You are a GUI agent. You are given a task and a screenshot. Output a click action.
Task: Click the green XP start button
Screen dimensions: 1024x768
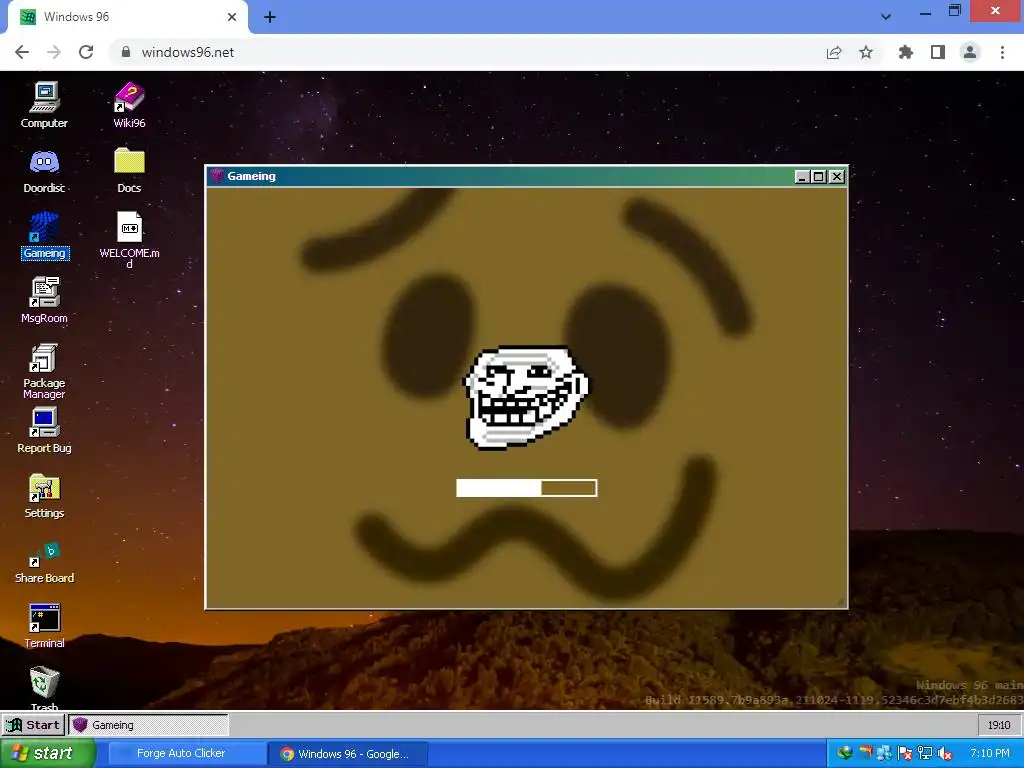pyautogui.click(x=48, y=753)
